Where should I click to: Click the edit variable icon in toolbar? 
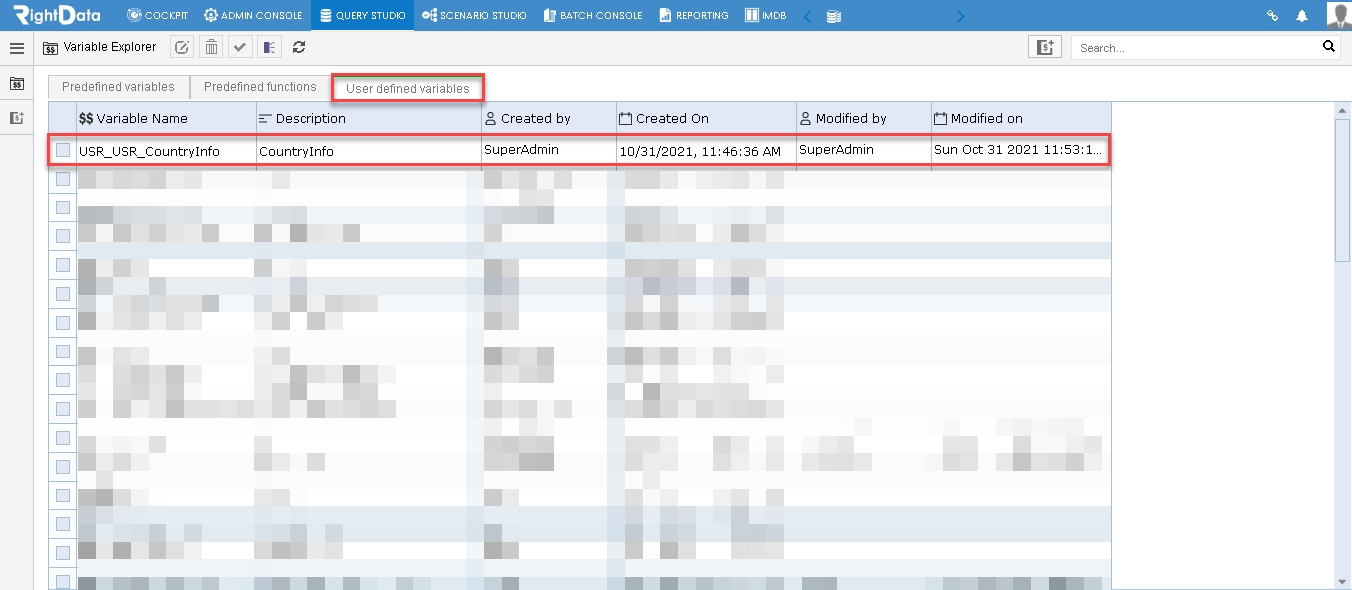[x=182, y=47]
